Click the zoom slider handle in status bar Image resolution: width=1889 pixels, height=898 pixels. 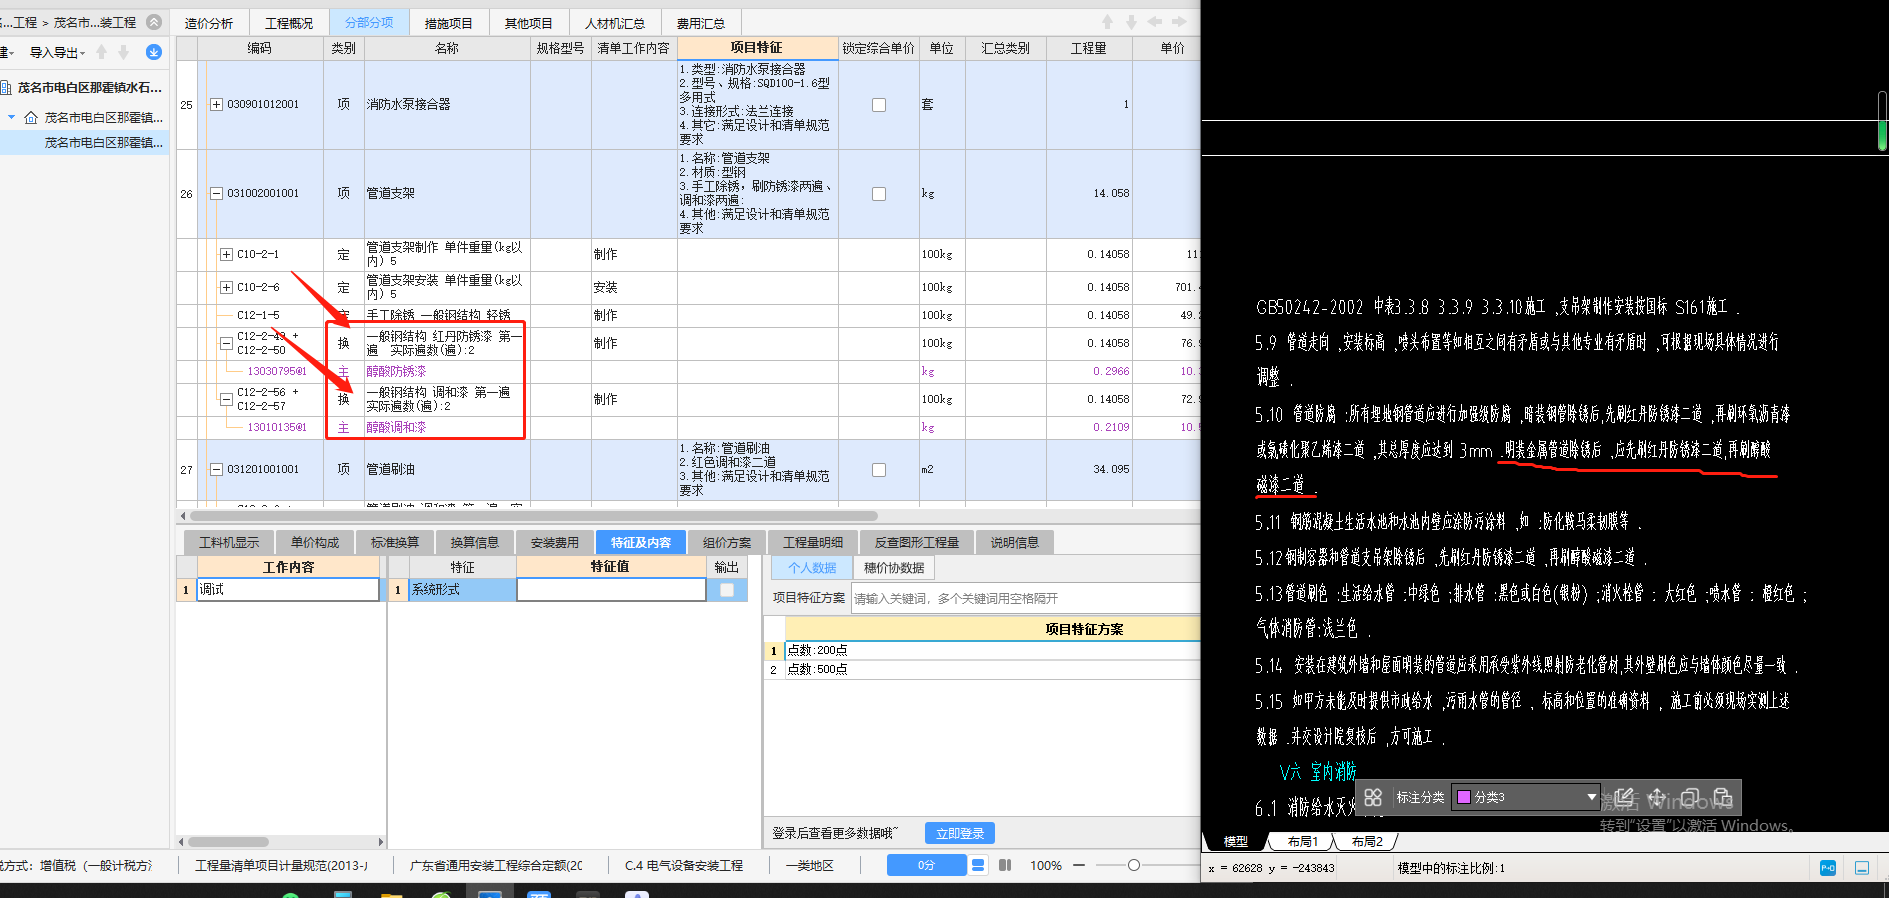pyautogui.click(x=1134, y=865)
